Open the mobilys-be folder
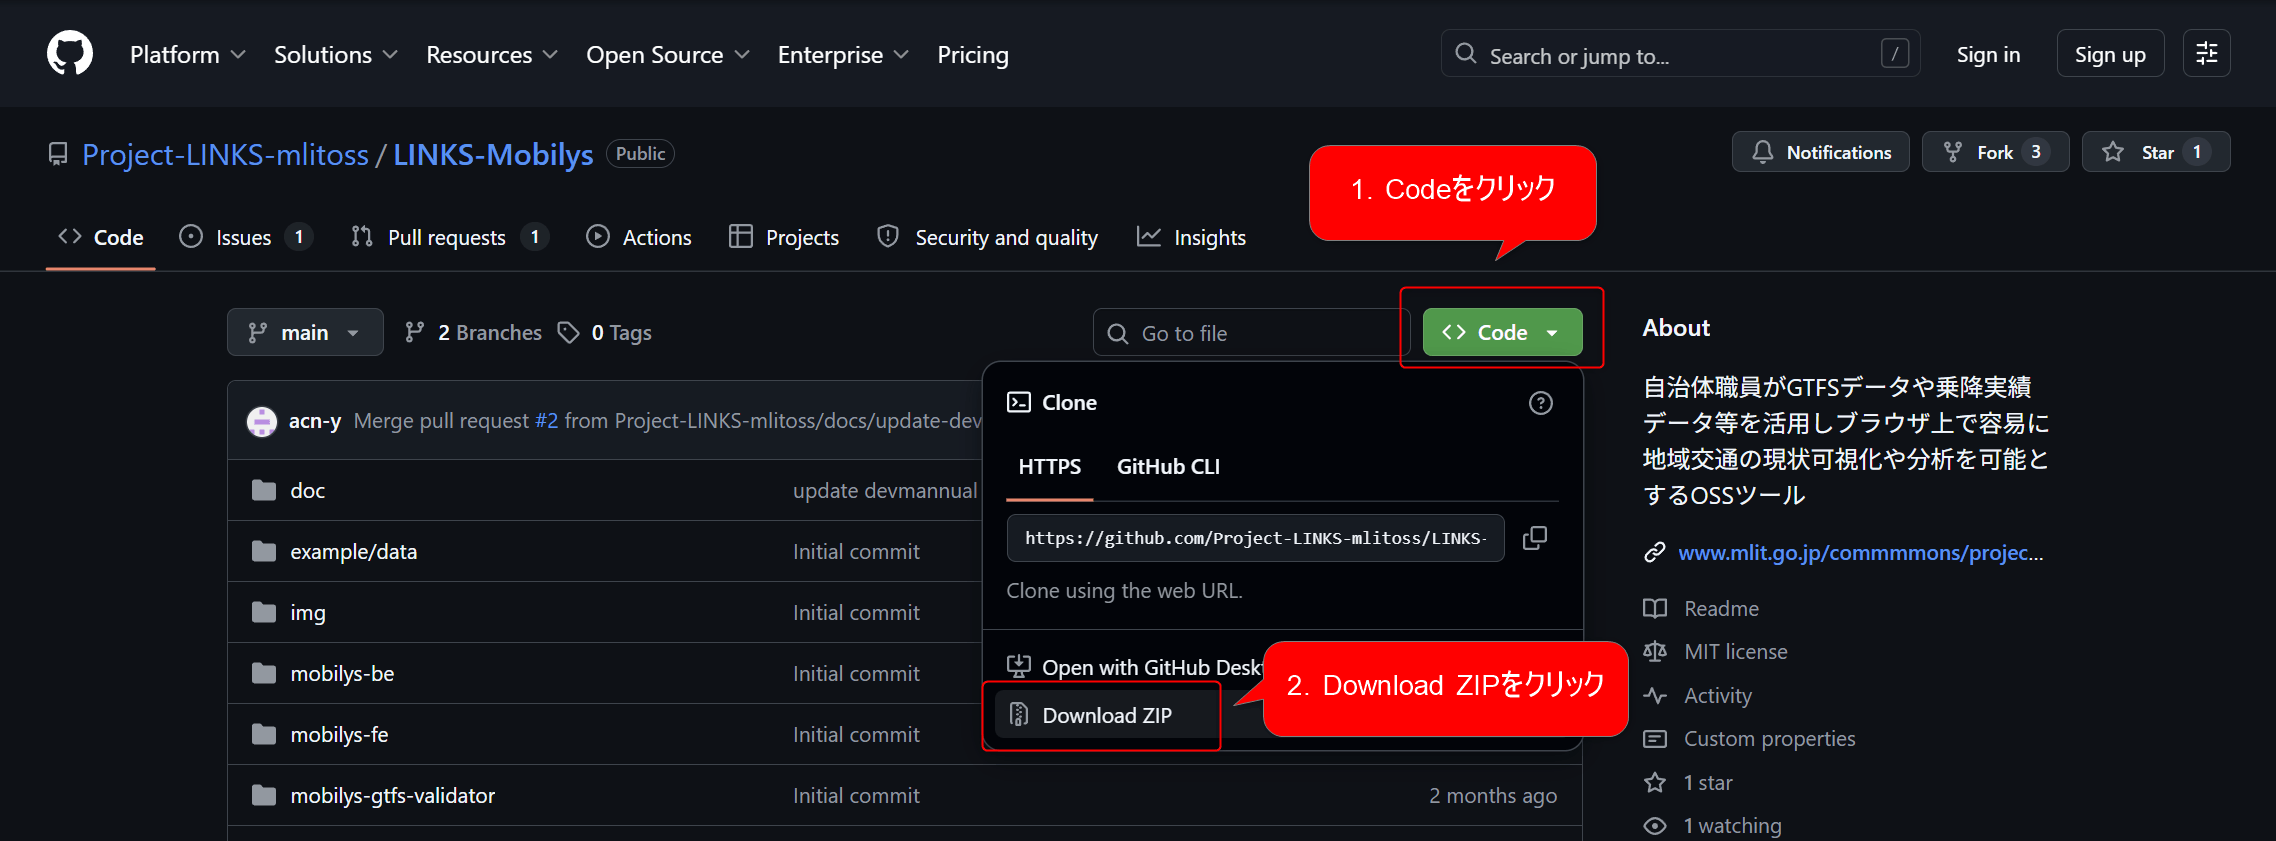The height and width of the screenshot is (841, 2276). (343, 674)
